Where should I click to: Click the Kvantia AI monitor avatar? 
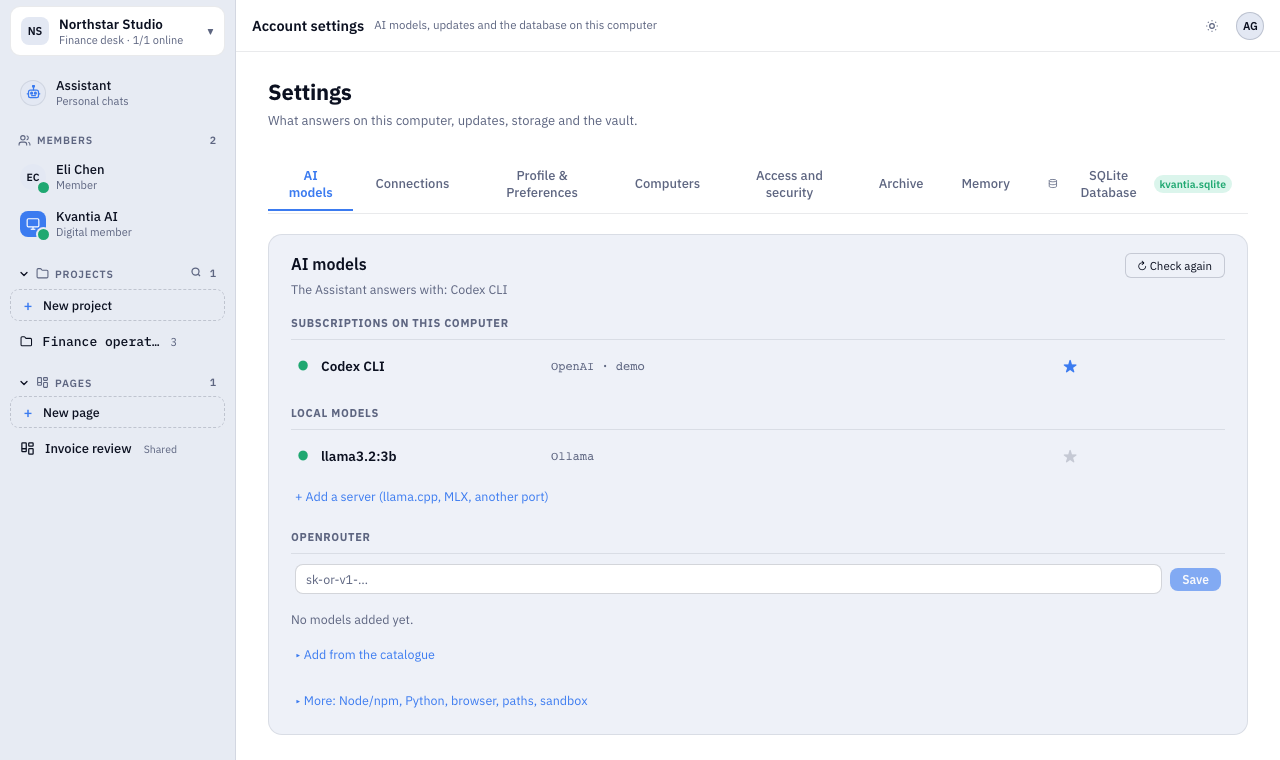tap(33, 224)
